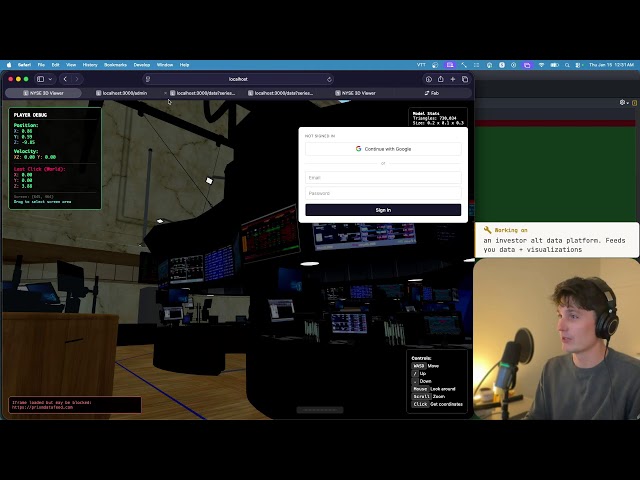
Task: Show tab overview icon in Safari
Action: click(464, 79)
